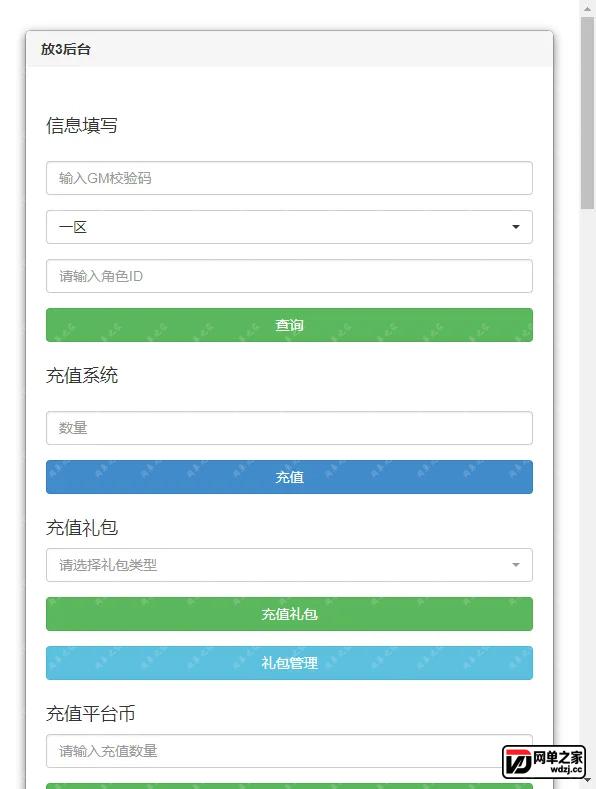Viewport: 596px width, 789px height.
Task: Click the 放3后台 panel header
Action: point(289,49)
